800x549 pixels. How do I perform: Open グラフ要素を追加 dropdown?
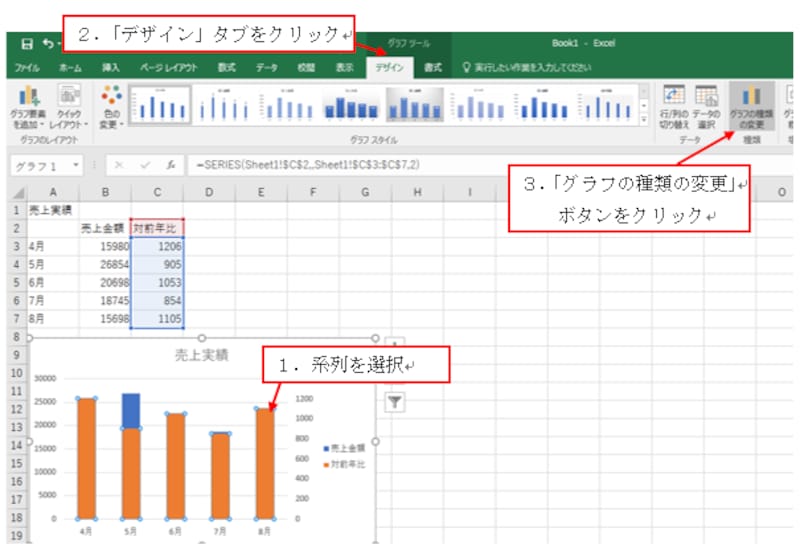[x=28, y=108]
